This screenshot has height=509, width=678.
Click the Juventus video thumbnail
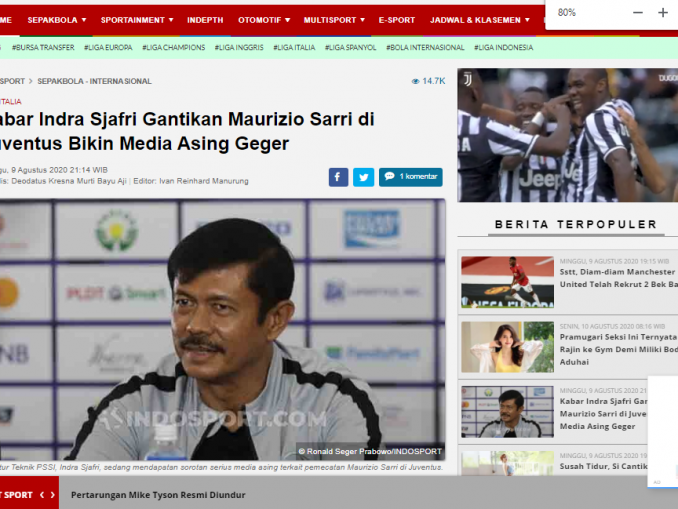tap(568, 135)
